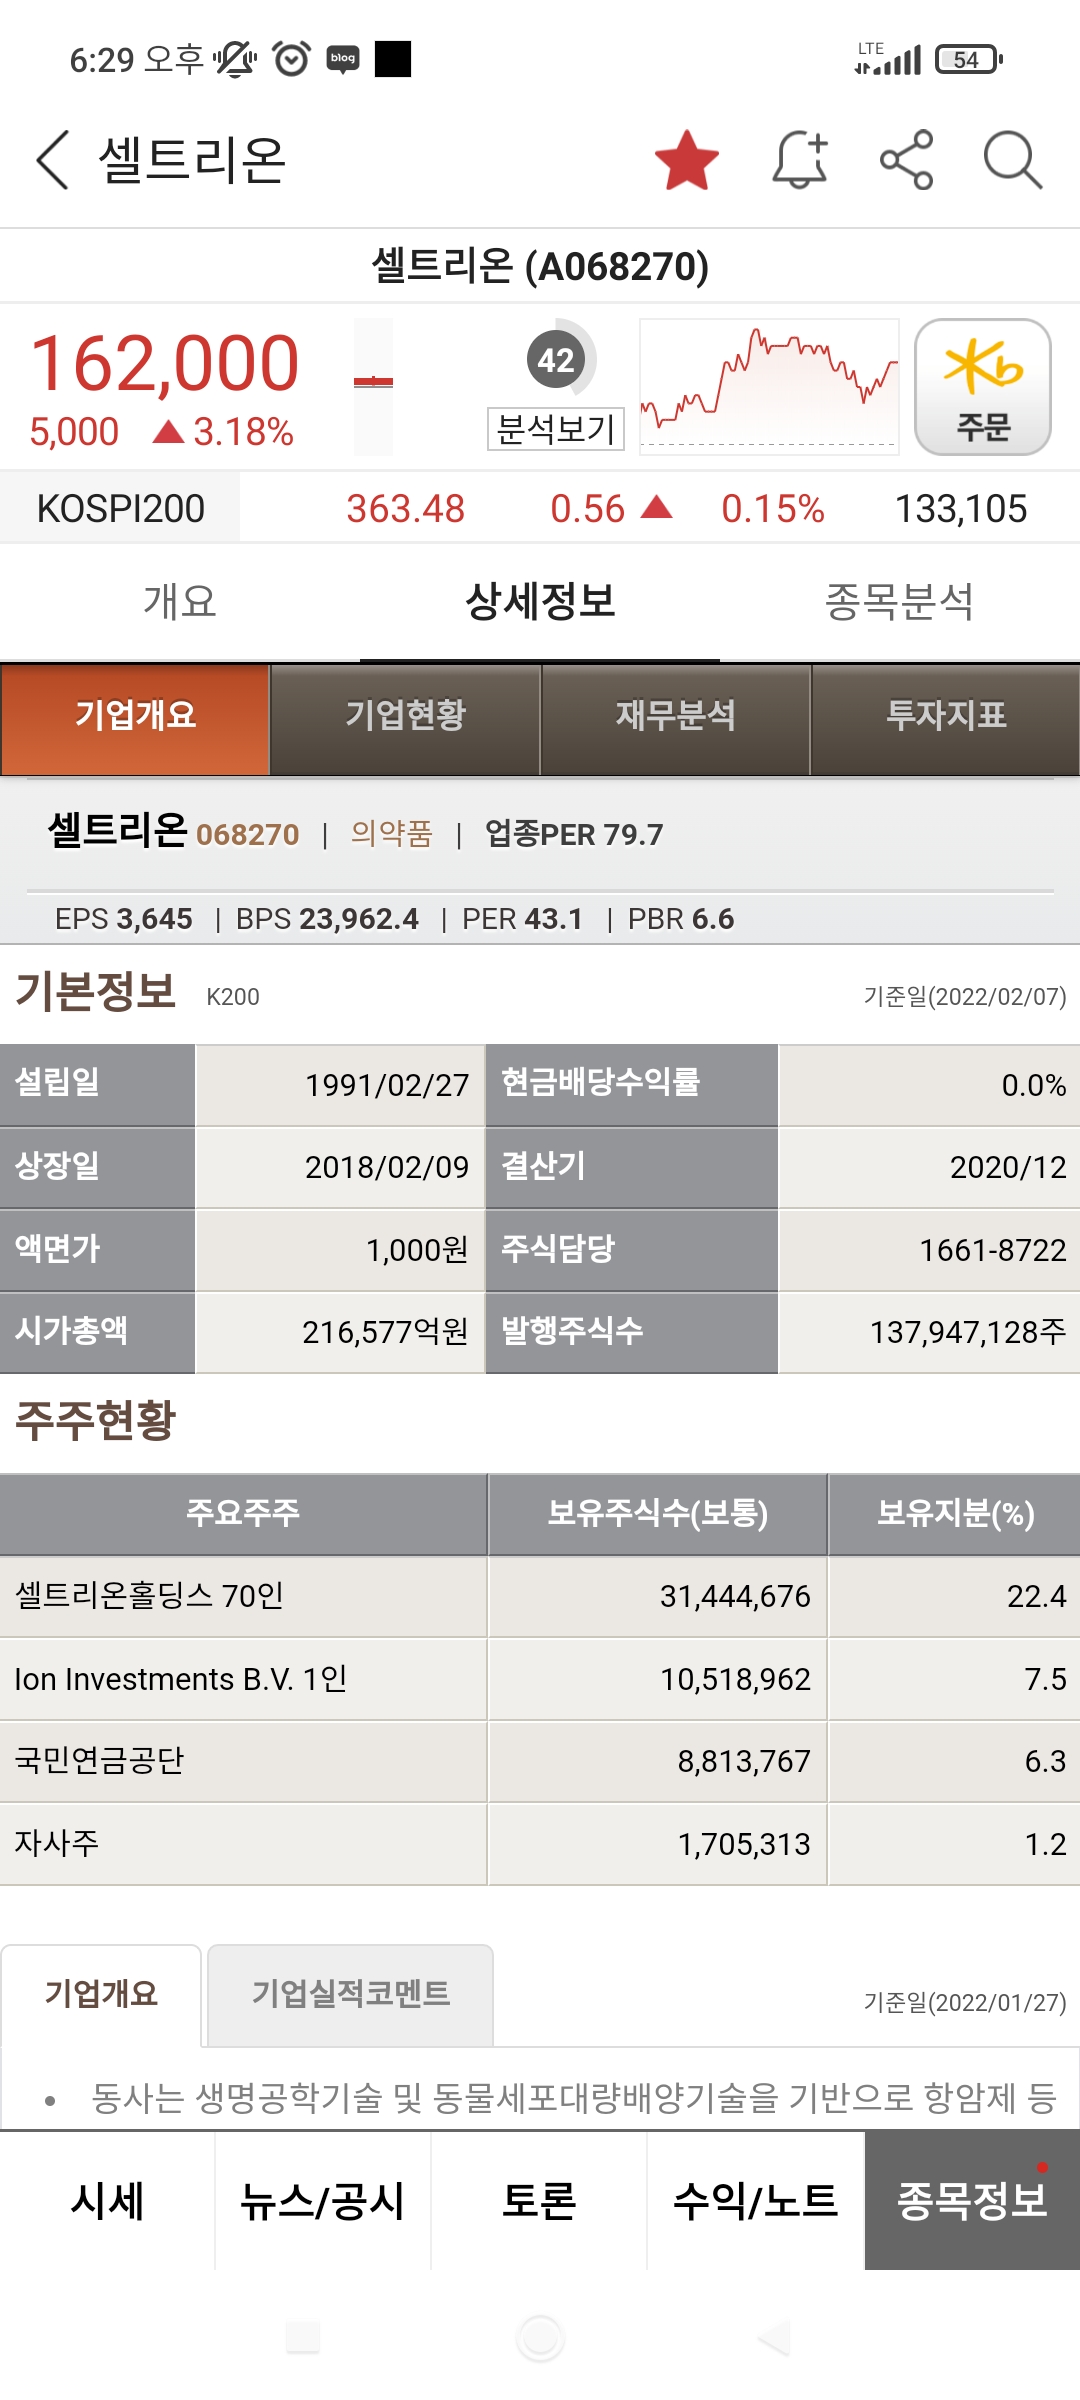The height and width of the screenshot is (2400, 1080).
Task: Open the KOSPI200 index label
Action: point(120,508)
